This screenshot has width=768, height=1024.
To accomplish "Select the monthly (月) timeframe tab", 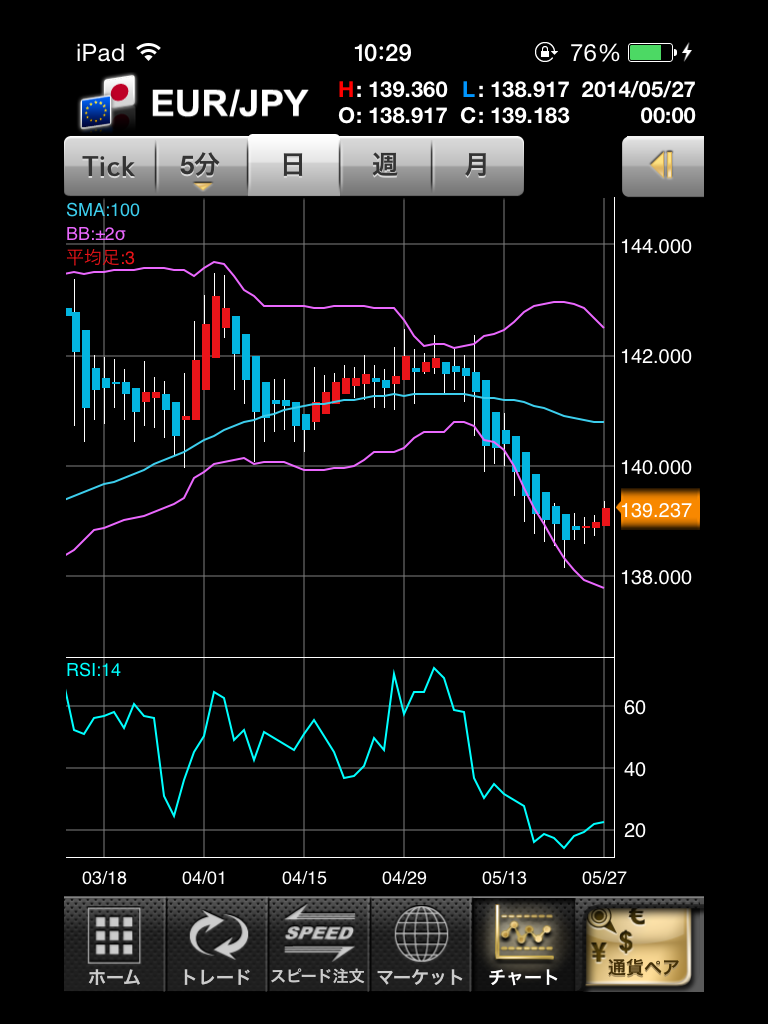I will (x=477, y=167).
